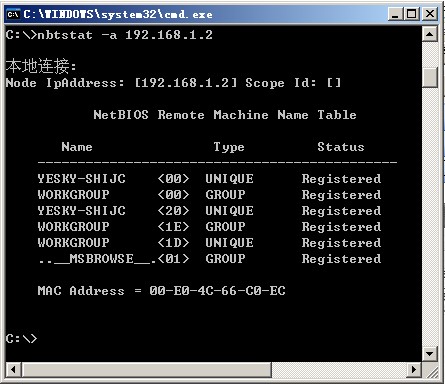The width and height of the screenshot is (445, 384).
Task: Click the Type column header
Action: pyautogui.click(x=229, y=147)
